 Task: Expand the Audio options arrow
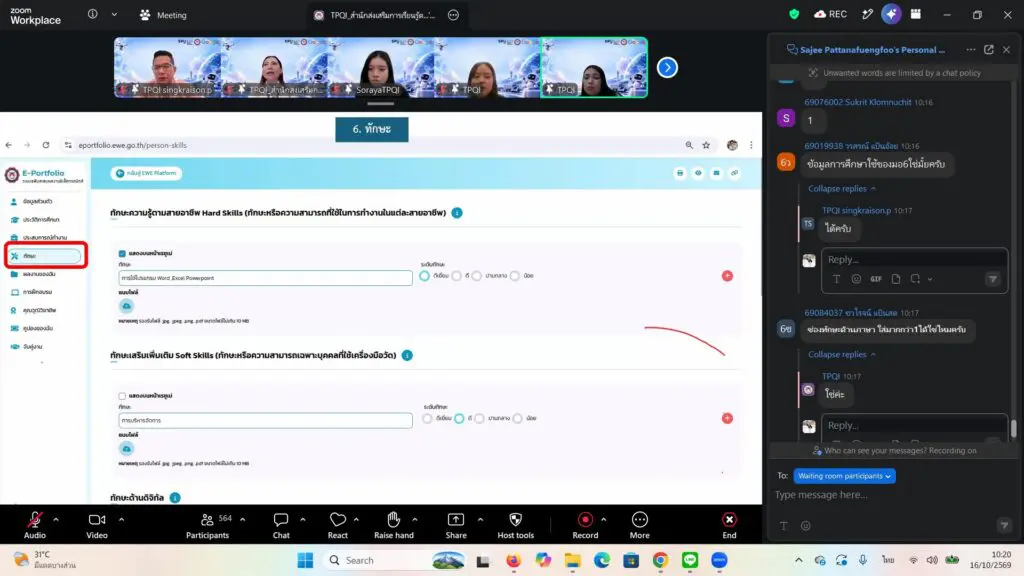[x=56, y=520]
